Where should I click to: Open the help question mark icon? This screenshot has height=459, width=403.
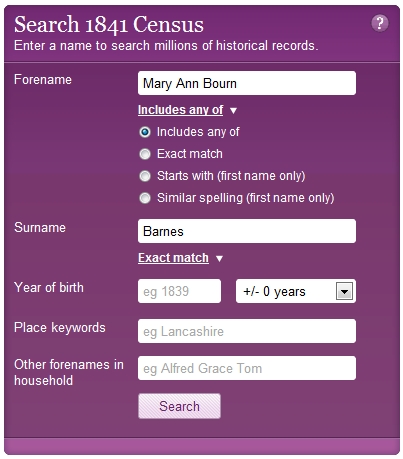(380, 23)
